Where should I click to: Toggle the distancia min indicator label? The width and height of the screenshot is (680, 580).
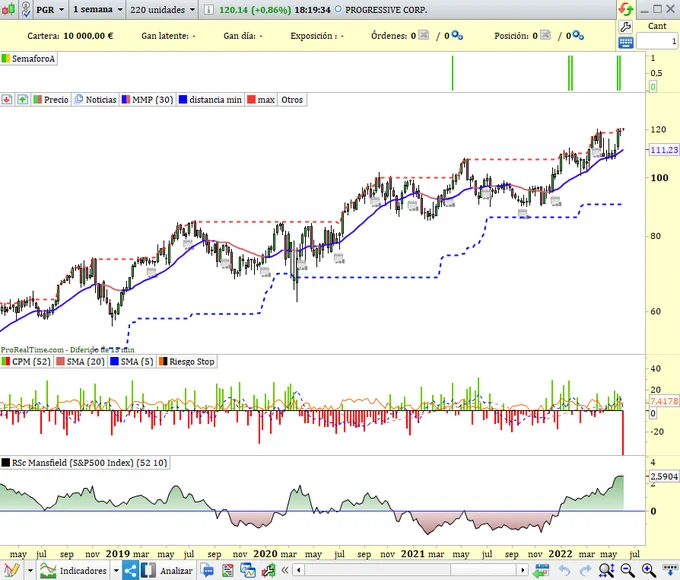pos(210,100)
